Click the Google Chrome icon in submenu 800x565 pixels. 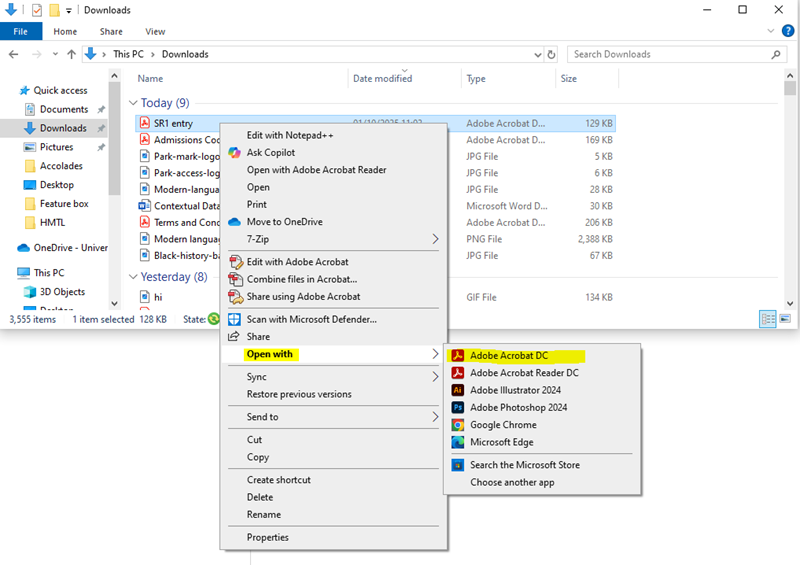point(458,425)
